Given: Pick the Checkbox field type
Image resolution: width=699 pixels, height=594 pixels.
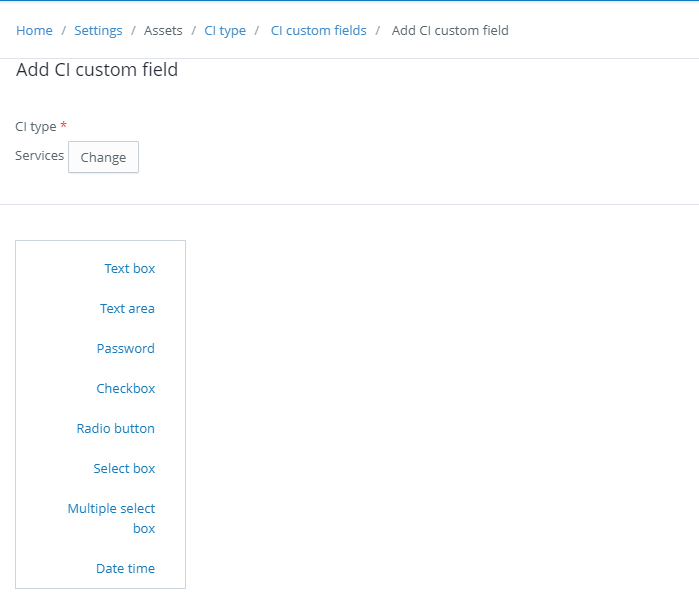Looking at the screenshot, I should coord(126,388).
